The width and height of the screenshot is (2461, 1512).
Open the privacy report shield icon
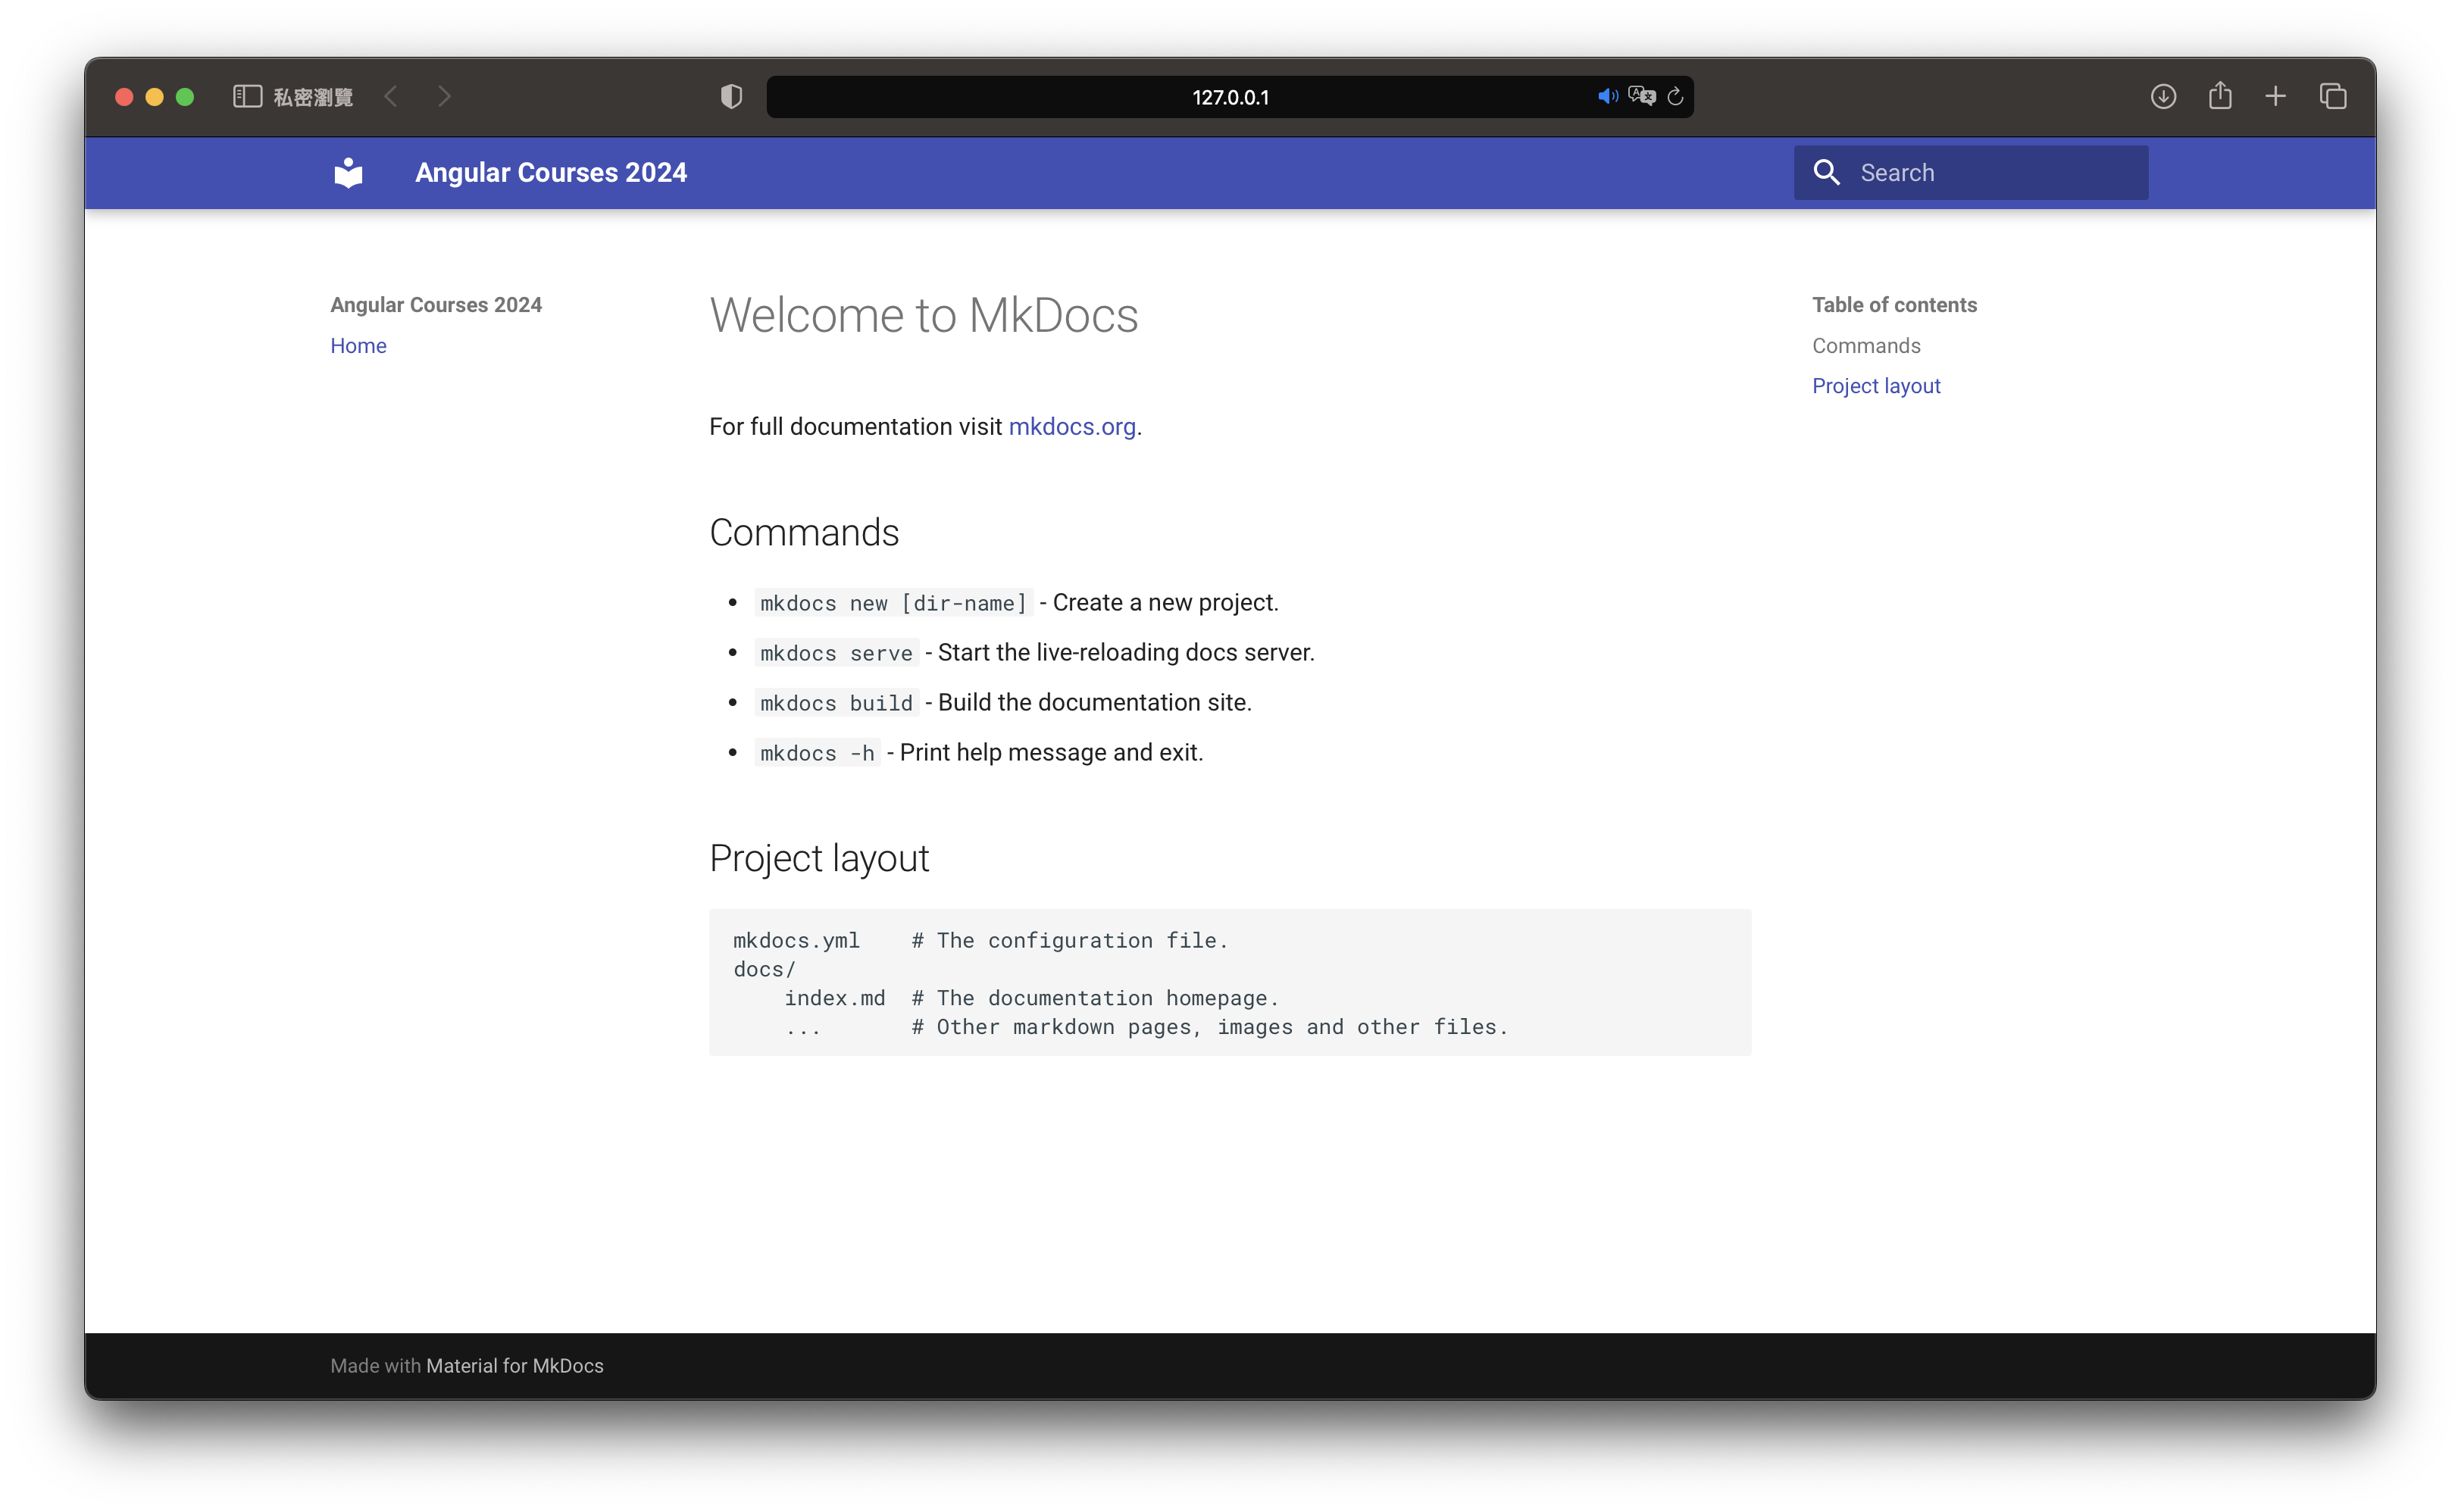pyautogui.click(x=731, y=97)
